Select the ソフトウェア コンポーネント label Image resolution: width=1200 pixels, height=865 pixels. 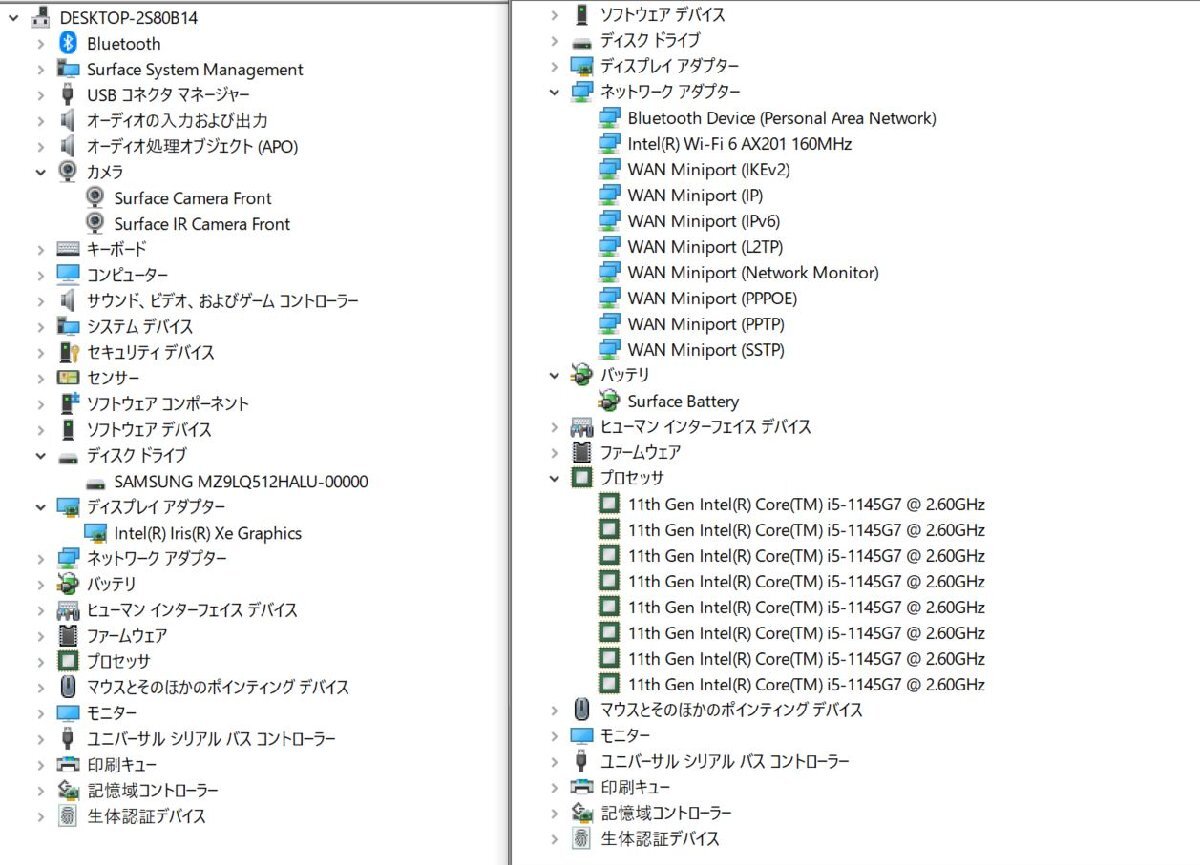[x=168, y=404]
